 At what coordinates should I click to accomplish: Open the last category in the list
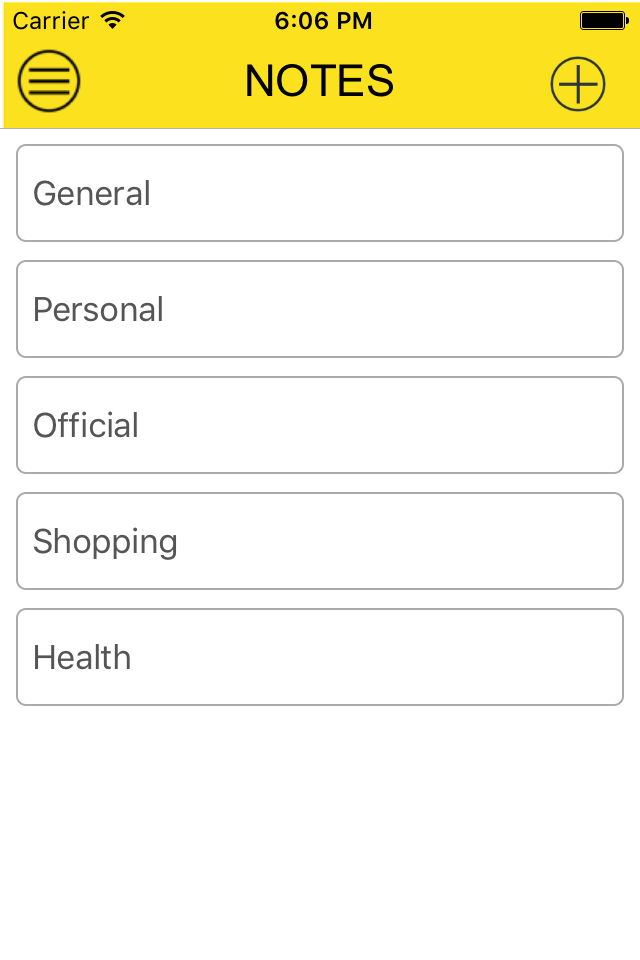coord(320,657)
